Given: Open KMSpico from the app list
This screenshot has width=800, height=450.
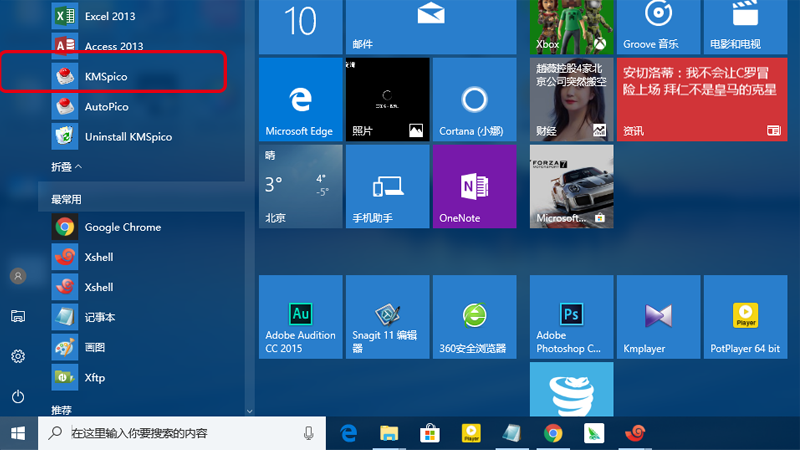Looking at the screenshot, I should coord(105,76).
